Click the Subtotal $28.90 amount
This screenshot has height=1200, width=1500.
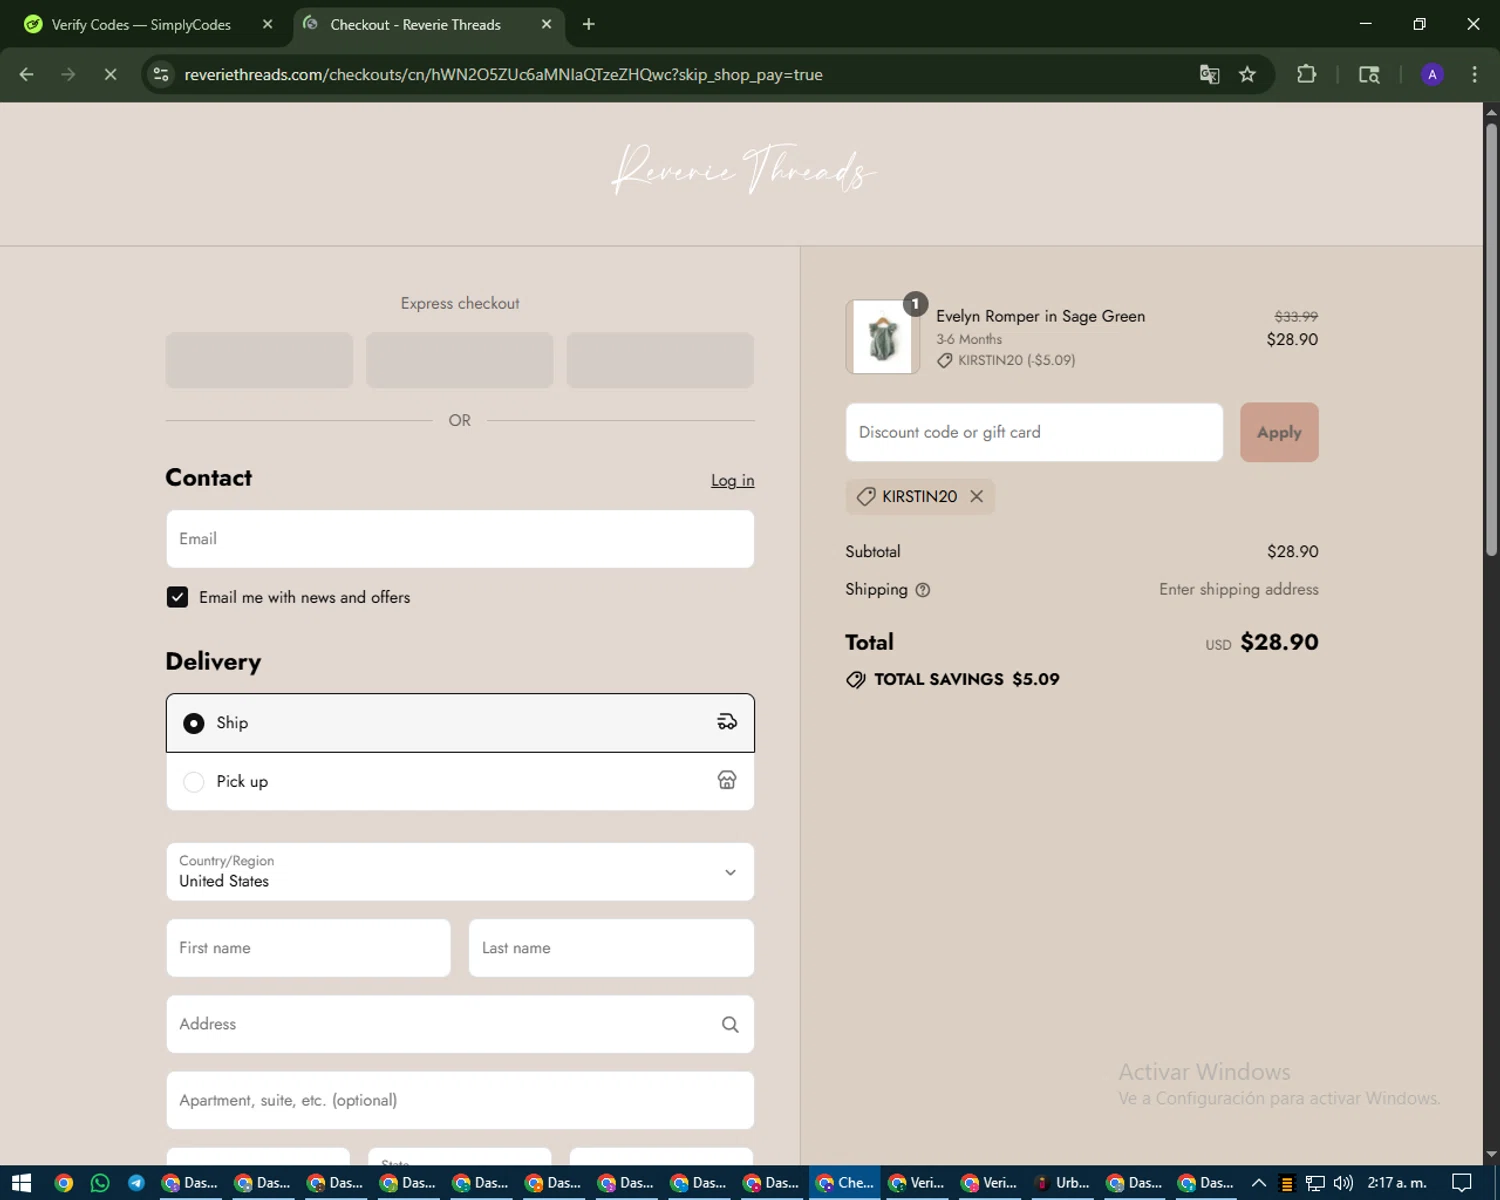[x=1292, y=551]
